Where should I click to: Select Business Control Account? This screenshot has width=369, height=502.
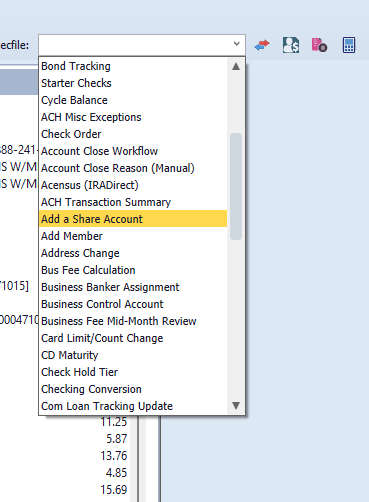coord(133,304)
